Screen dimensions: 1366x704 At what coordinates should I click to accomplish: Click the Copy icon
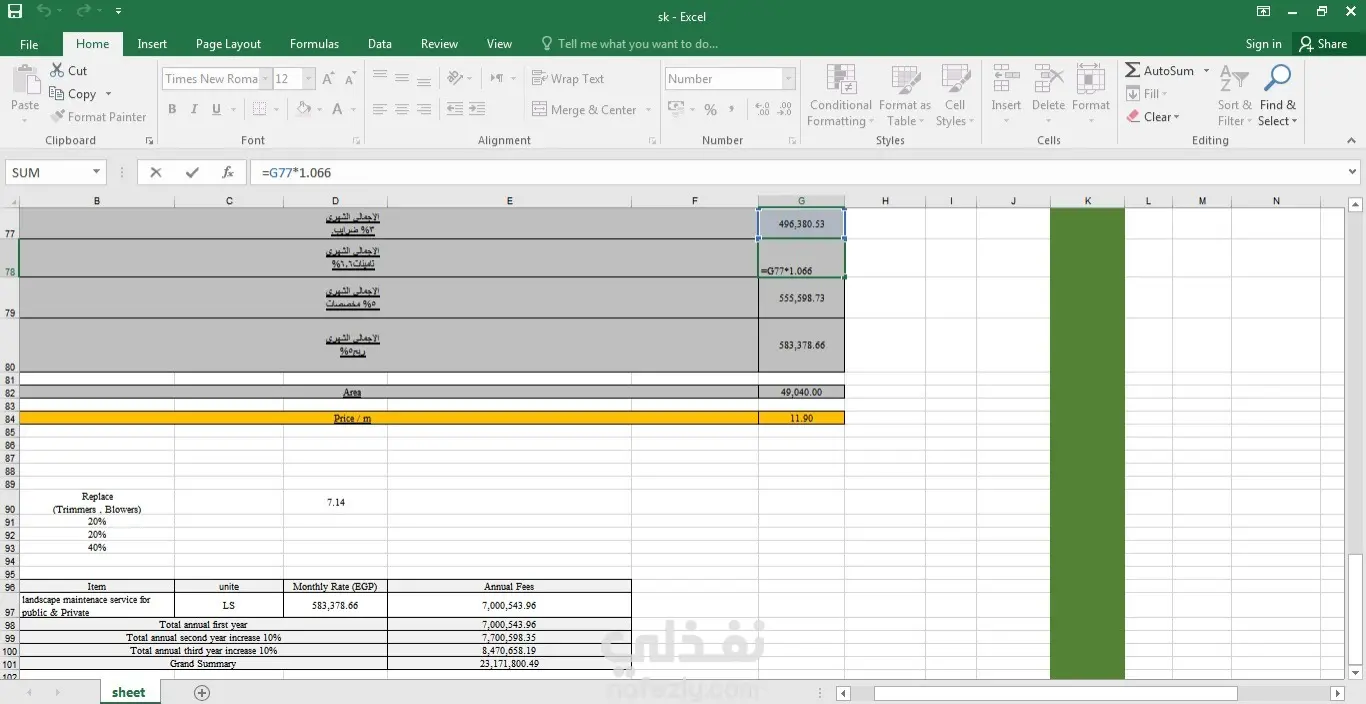click(x=58, y=94)
